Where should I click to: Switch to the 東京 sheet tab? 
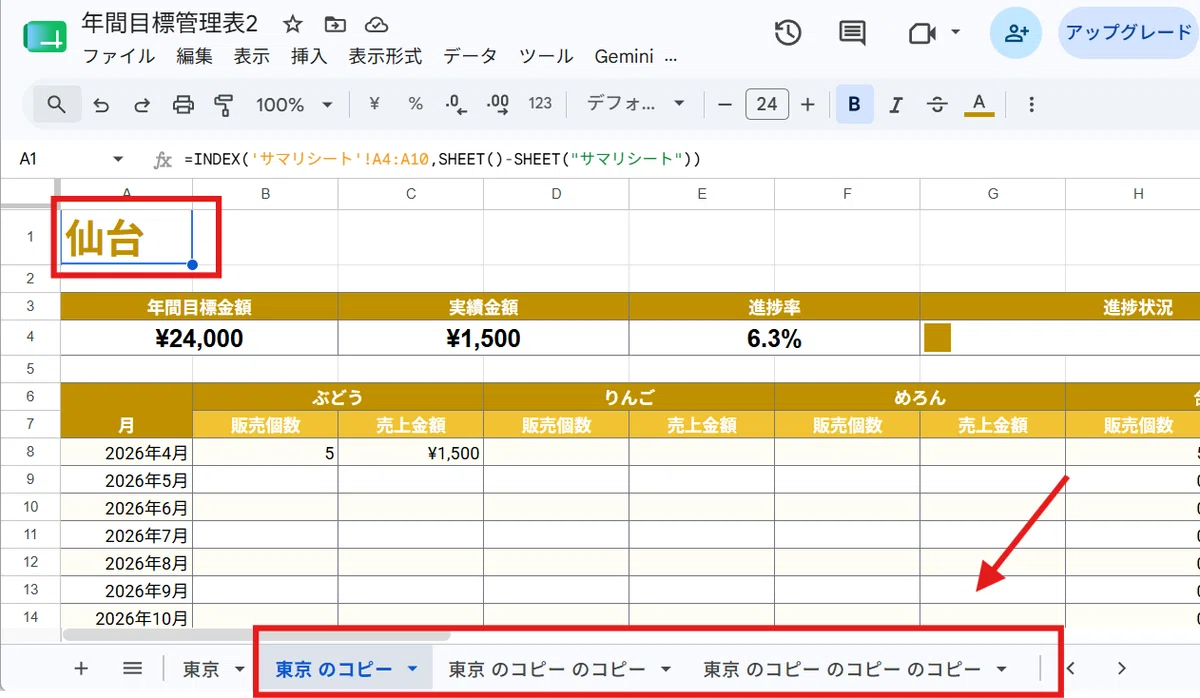click(x=202, y=669)
